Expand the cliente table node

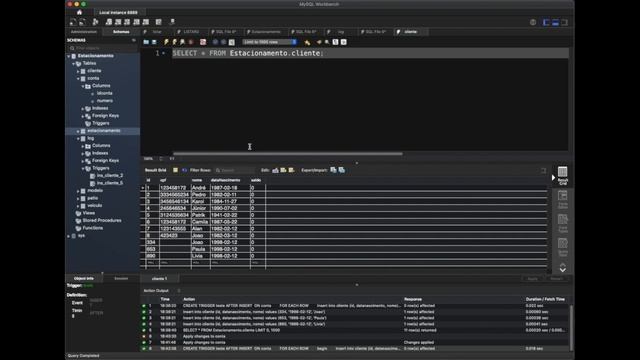click(x=78, y=71)
